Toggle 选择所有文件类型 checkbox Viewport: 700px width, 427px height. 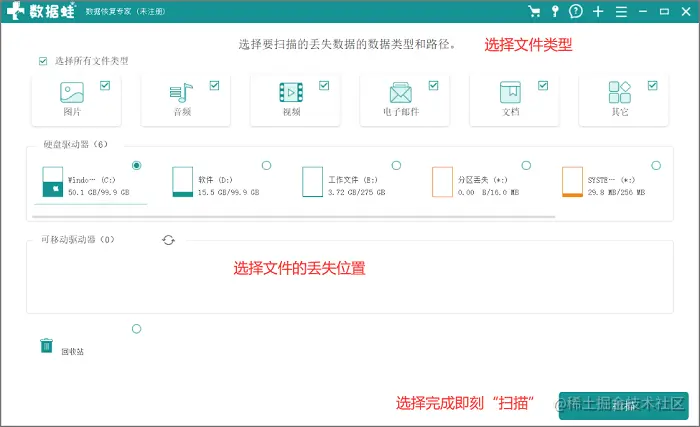(43, 61)
